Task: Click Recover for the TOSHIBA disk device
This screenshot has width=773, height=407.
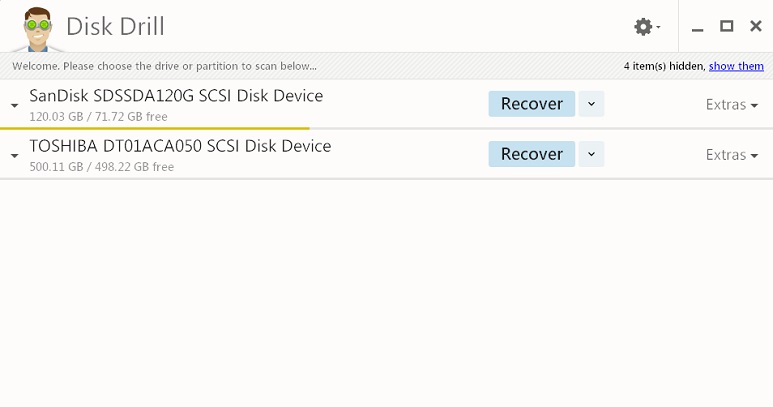Action: click(531, 154)
